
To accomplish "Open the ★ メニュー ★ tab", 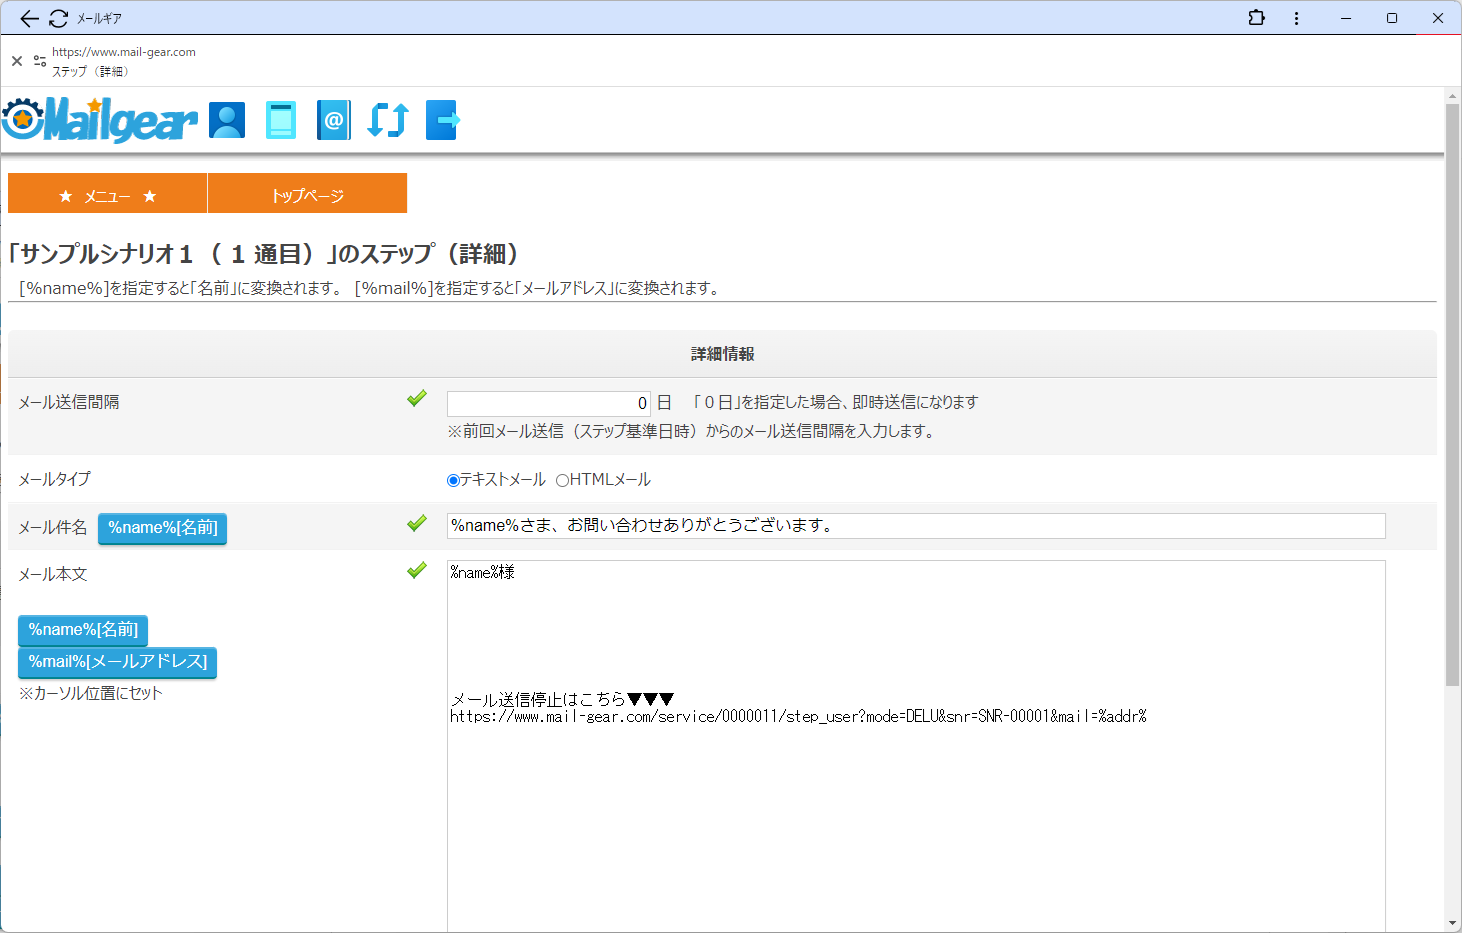I will click(107, 193).
